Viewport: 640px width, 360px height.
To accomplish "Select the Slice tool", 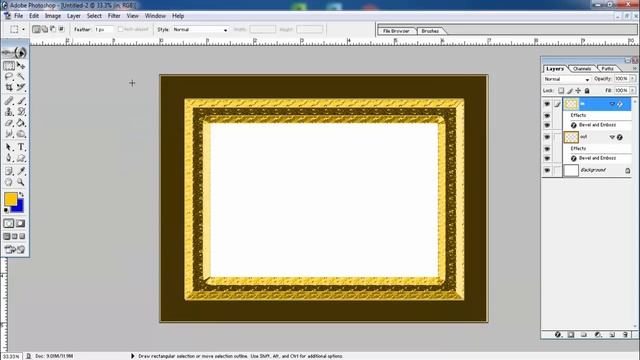I will click(x=21, y=87).
